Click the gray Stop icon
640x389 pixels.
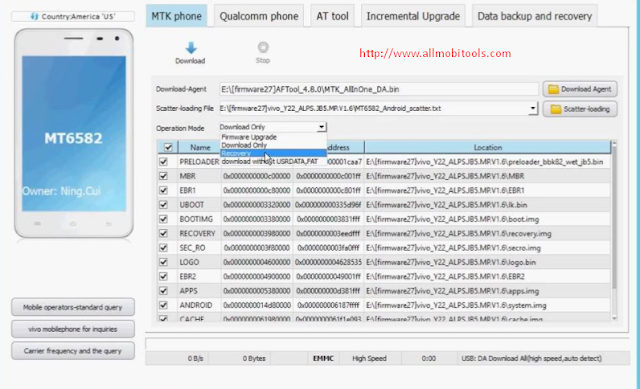(263, 47)
